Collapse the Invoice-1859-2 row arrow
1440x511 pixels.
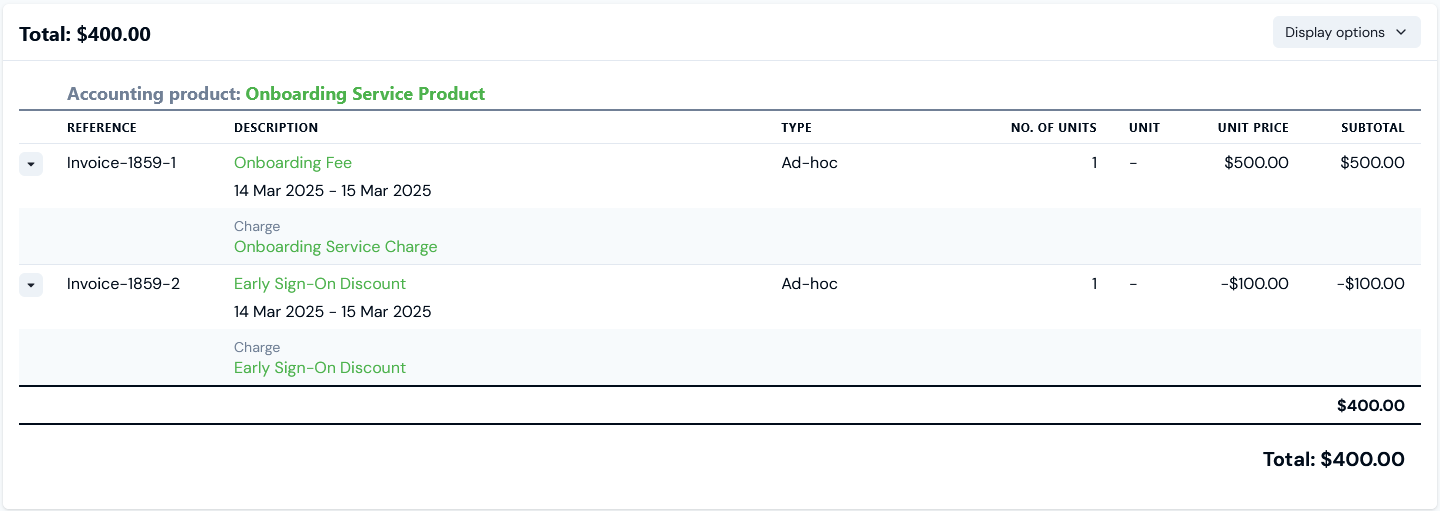pyautogui.click(x=31, y=285)
